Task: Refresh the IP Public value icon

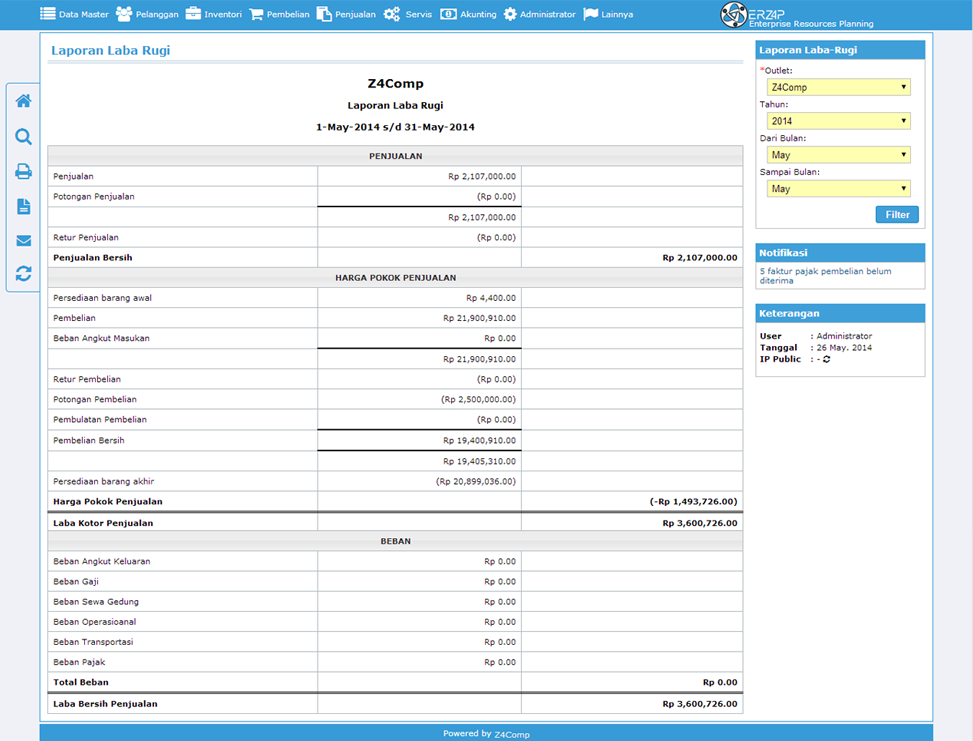Action: [x=827, y=359]
